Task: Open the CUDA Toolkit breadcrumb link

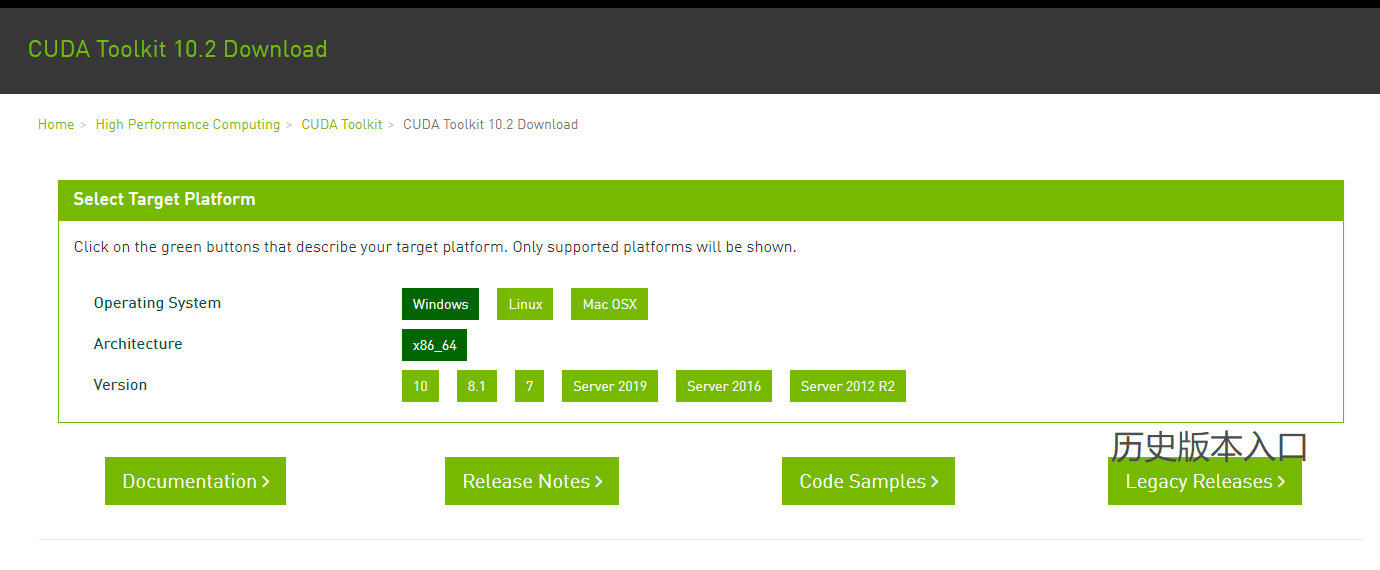Action: coord(342,125)
